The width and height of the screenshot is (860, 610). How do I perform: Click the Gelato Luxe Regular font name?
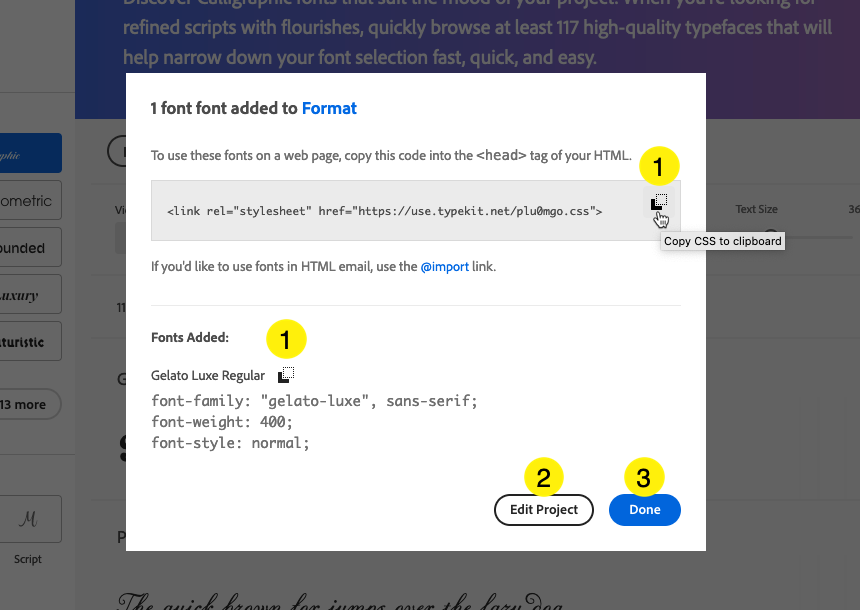pyautogui.click(x=208, y=376)
